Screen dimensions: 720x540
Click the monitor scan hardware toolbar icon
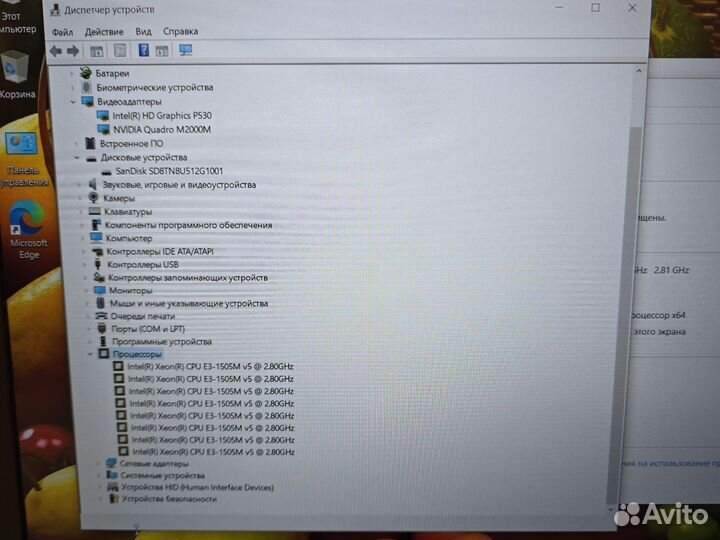[186, 50]
